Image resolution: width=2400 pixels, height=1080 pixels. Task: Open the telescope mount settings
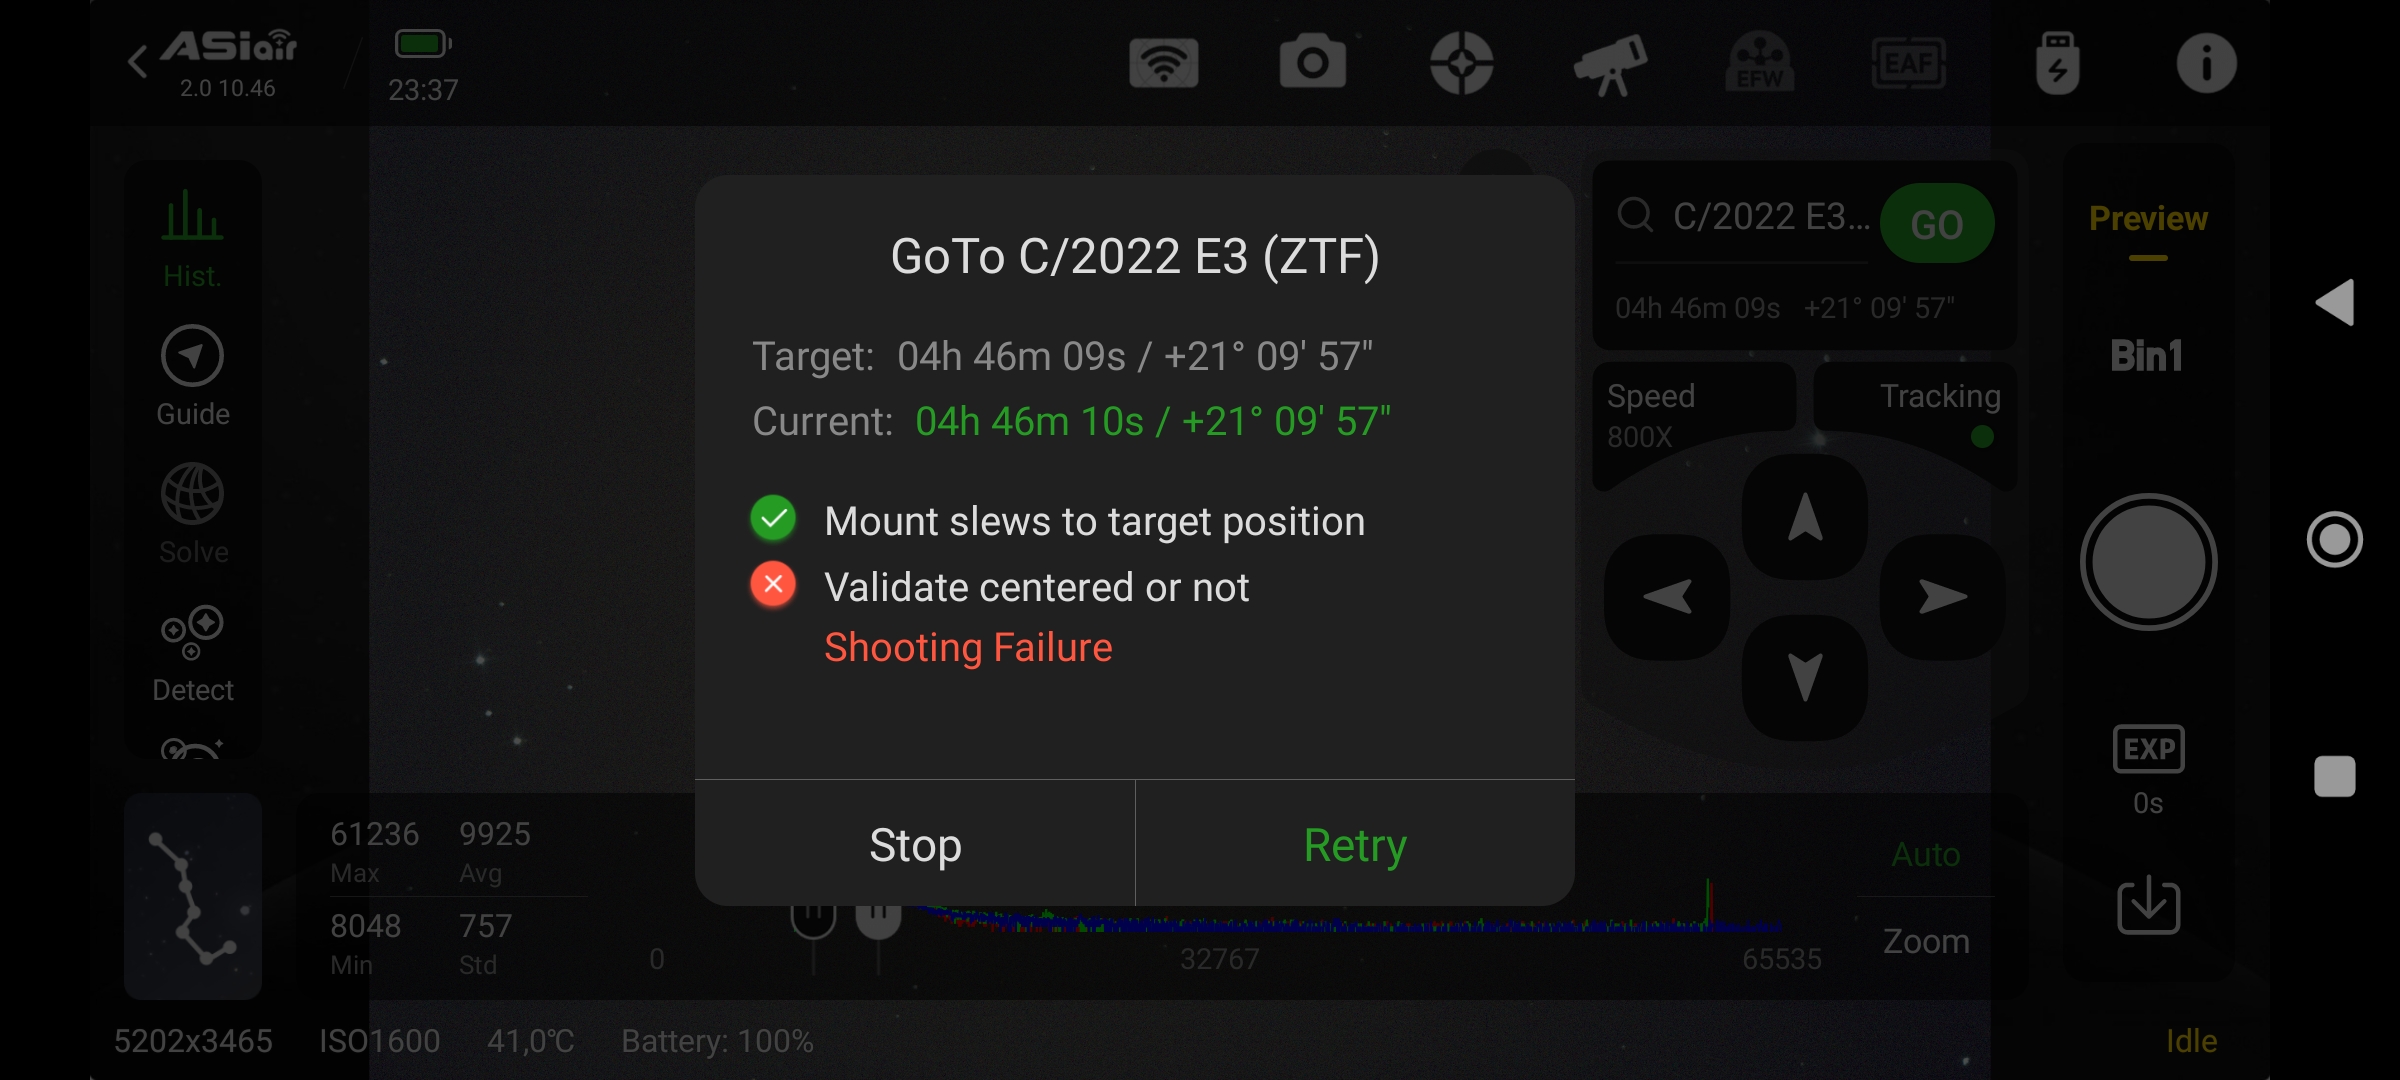click(1610, 64)
